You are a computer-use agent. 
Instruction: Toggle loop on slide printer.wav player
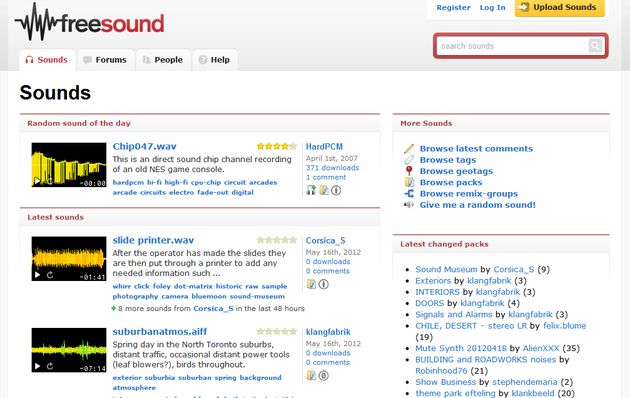tap(50, 275)
